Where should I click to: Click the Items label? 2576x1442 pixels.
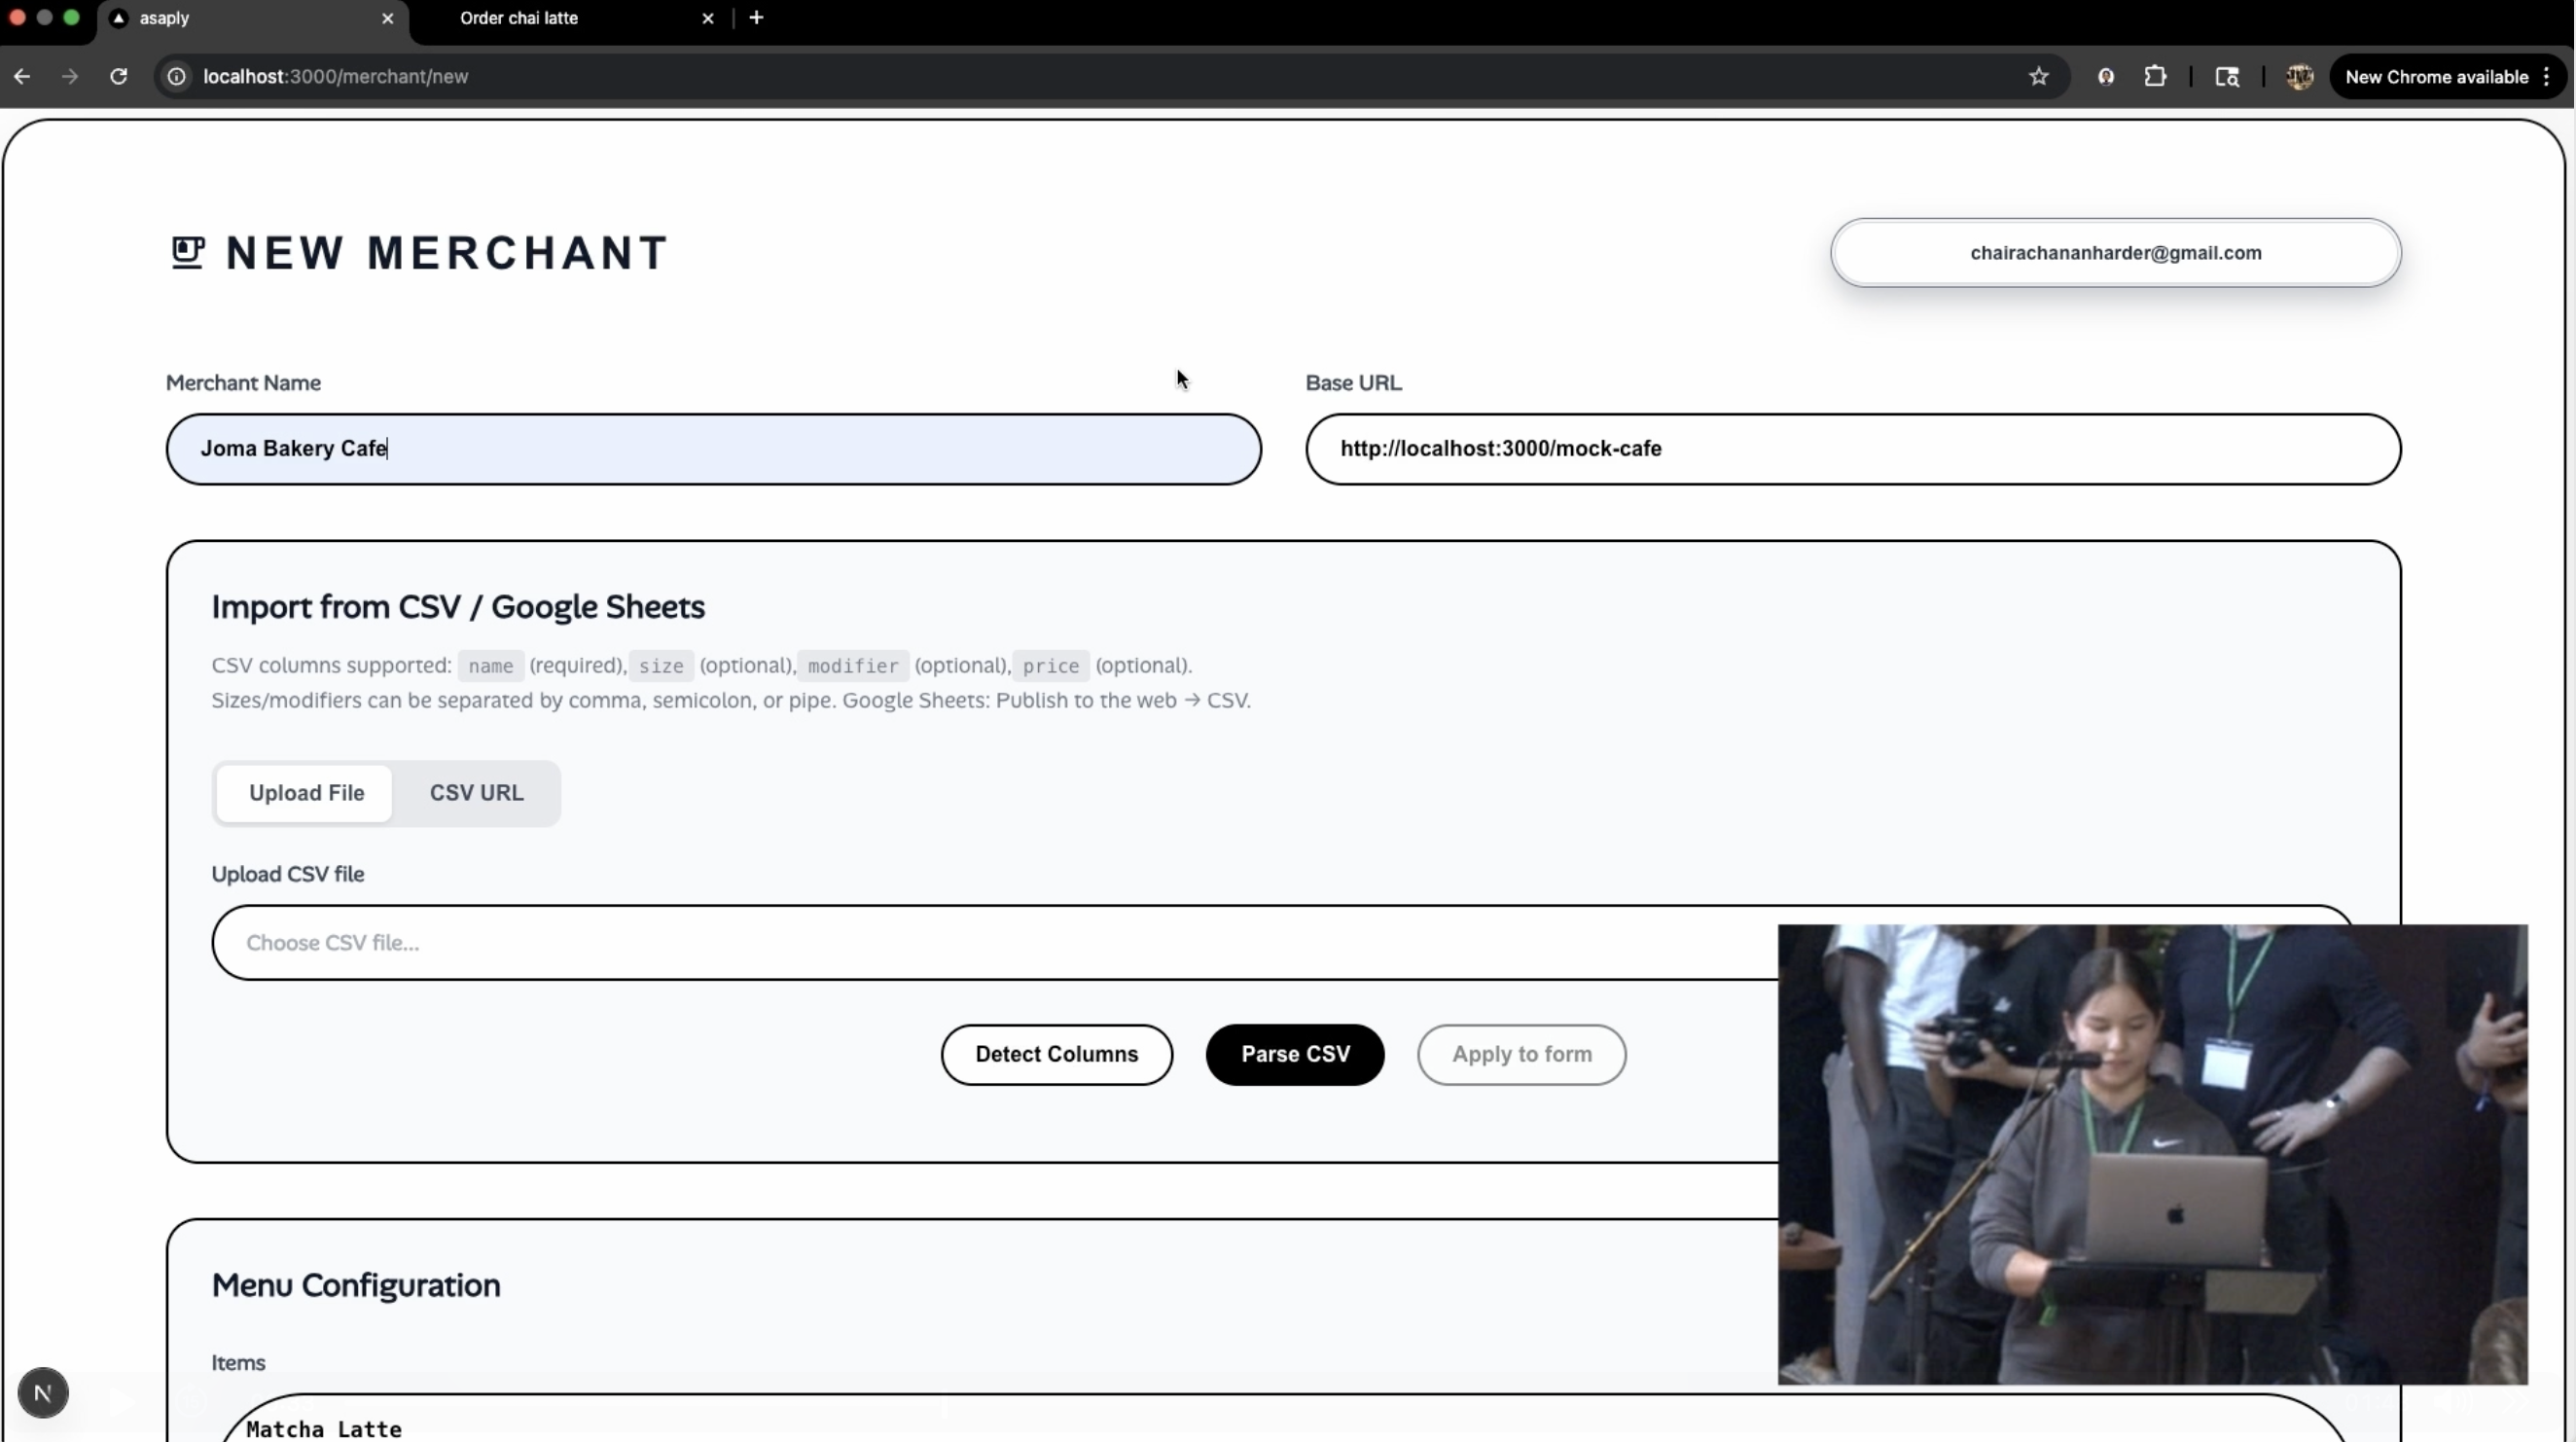tap(238, 1363)
